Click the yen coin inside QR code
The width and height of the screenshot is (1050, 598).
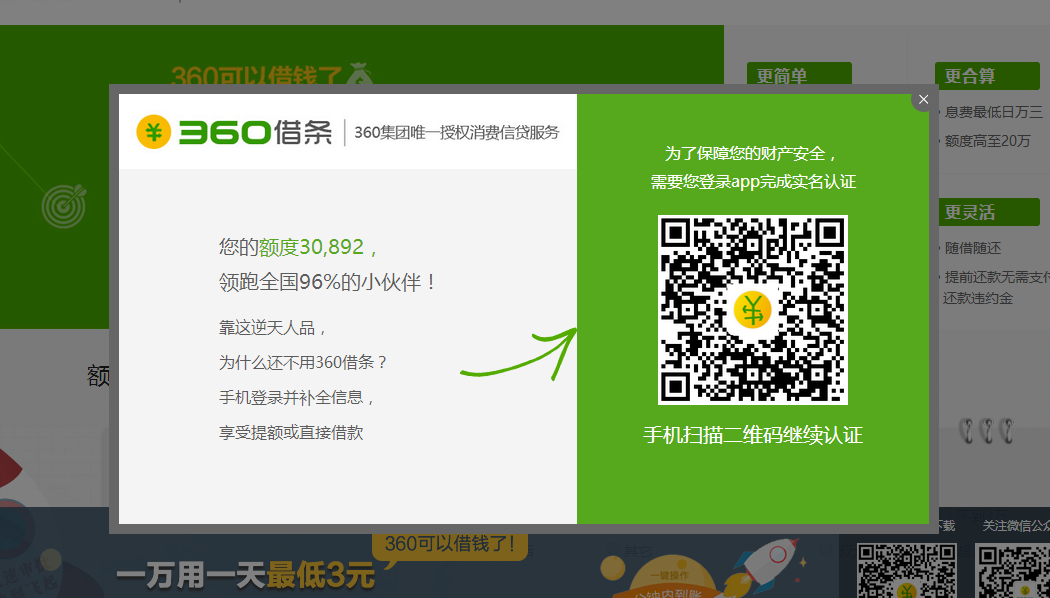coord(753,310)
